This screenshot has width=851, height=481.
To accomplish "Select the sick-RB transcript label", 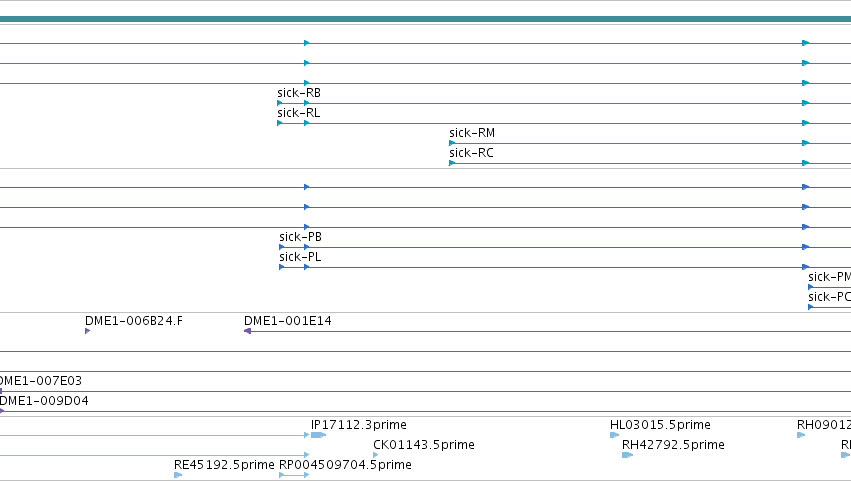I will [299, 93].
